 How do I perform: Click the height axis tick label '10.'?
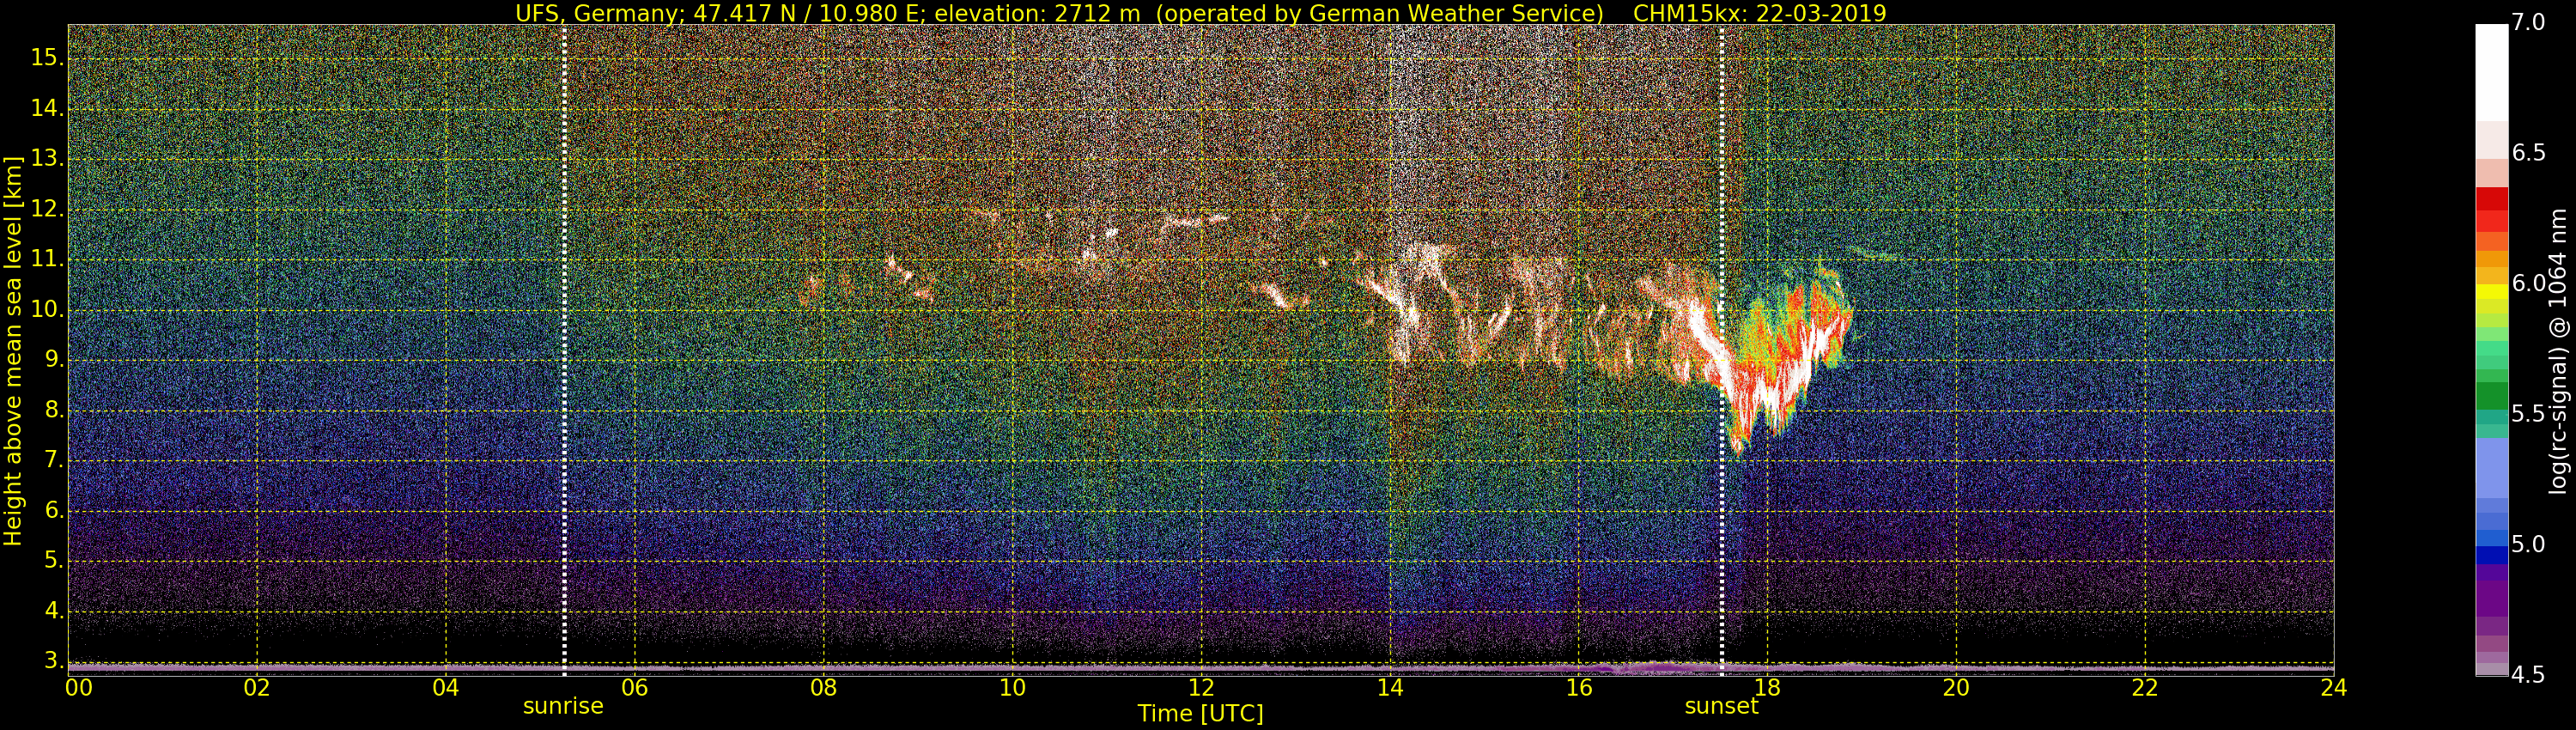click(47, 310)
